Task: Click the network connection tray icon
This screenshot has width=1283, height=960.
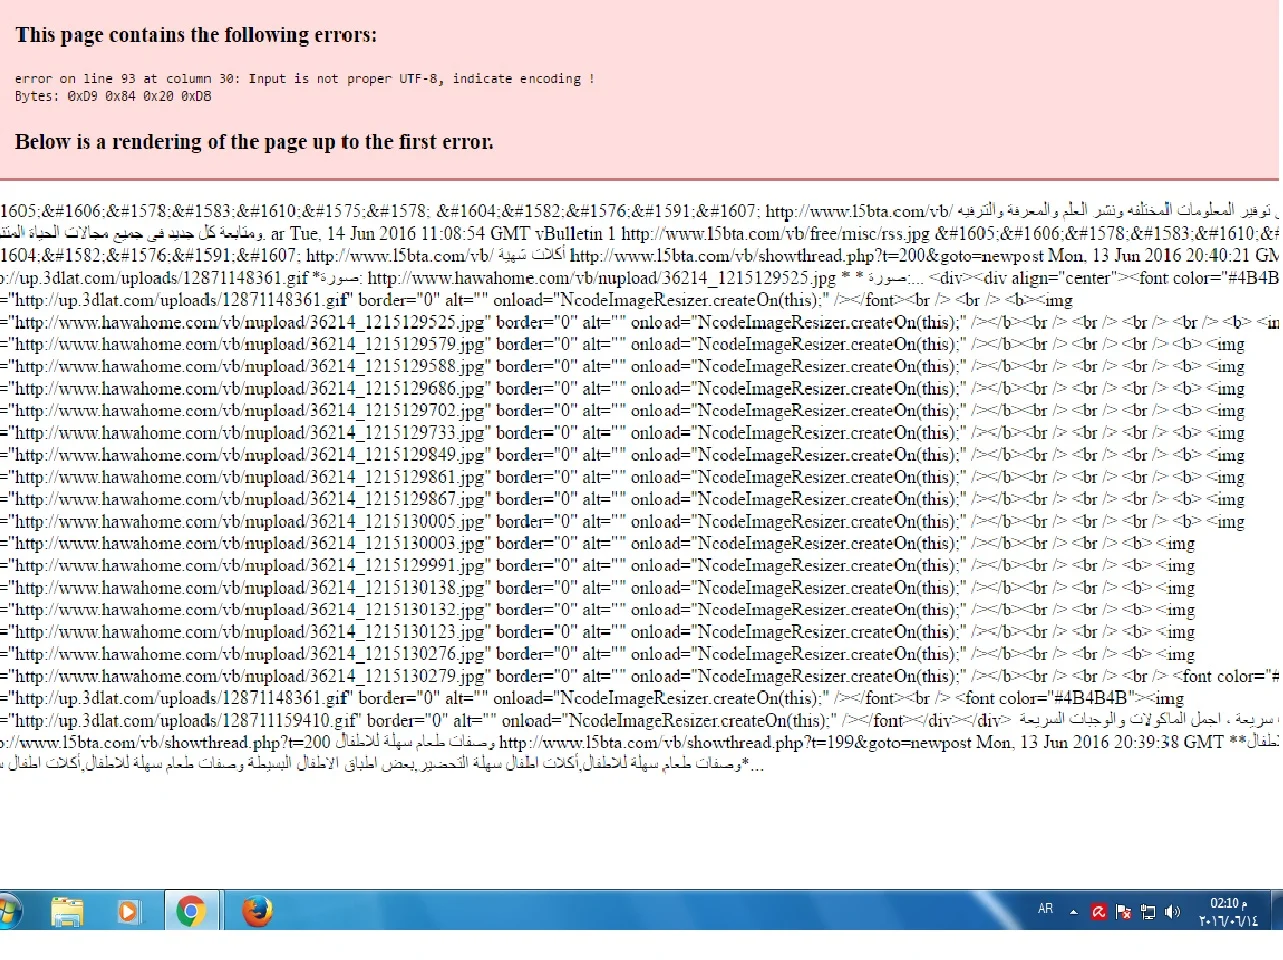Action: coord(1148,911)
